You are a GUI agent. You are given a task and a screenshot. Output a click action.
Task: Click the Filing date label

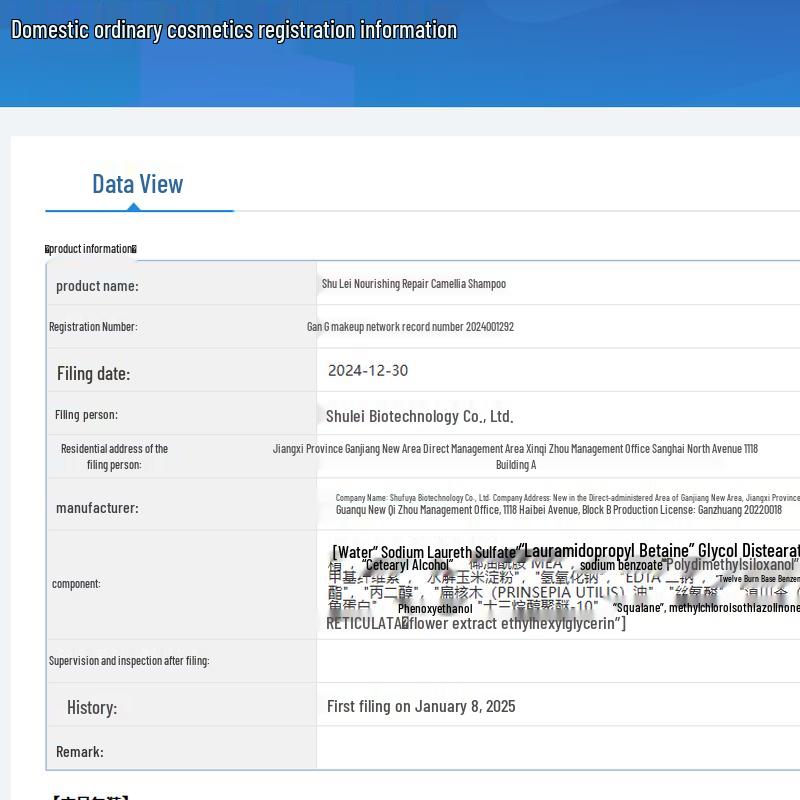(x=93, y=373)
